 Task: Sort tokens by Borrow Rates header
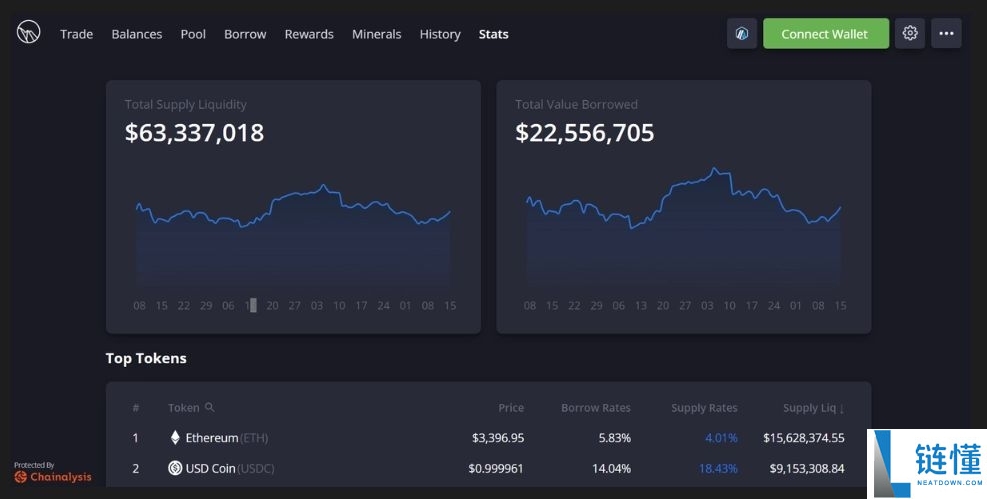click(x=595, y=408)
